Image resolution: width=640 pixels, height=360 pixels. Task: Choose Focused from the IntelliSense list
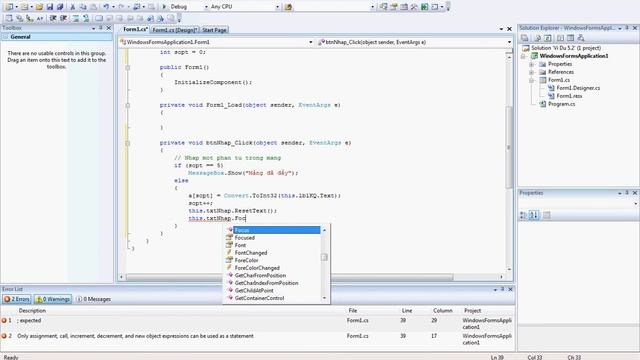(x=273, y=238)
